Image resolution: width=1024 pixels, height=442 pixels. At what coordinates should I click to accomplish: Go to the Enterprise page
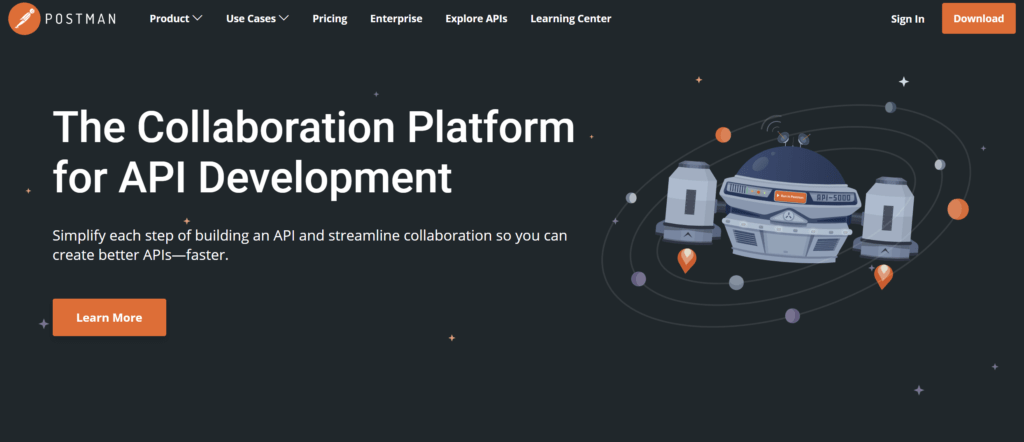click(396, 19)
